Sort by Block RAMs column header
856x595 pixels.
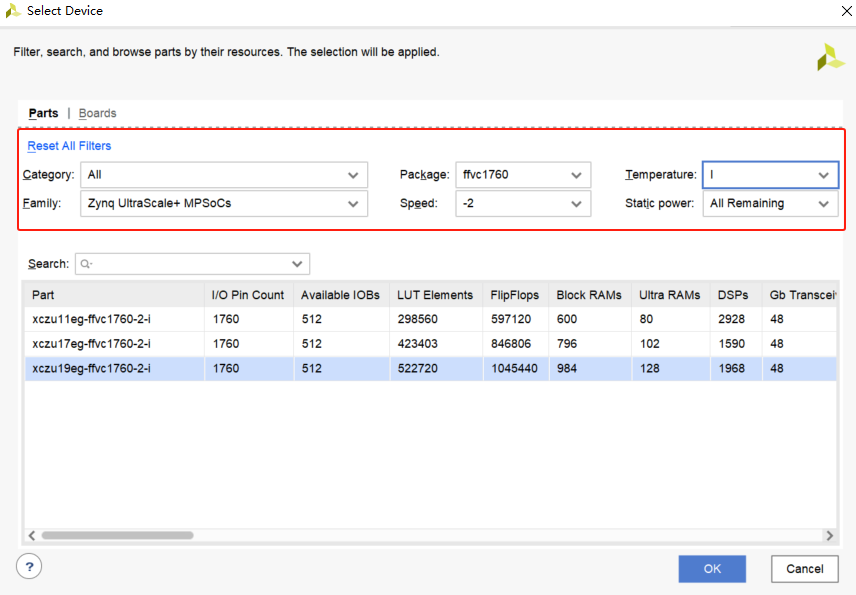(590, 295)
